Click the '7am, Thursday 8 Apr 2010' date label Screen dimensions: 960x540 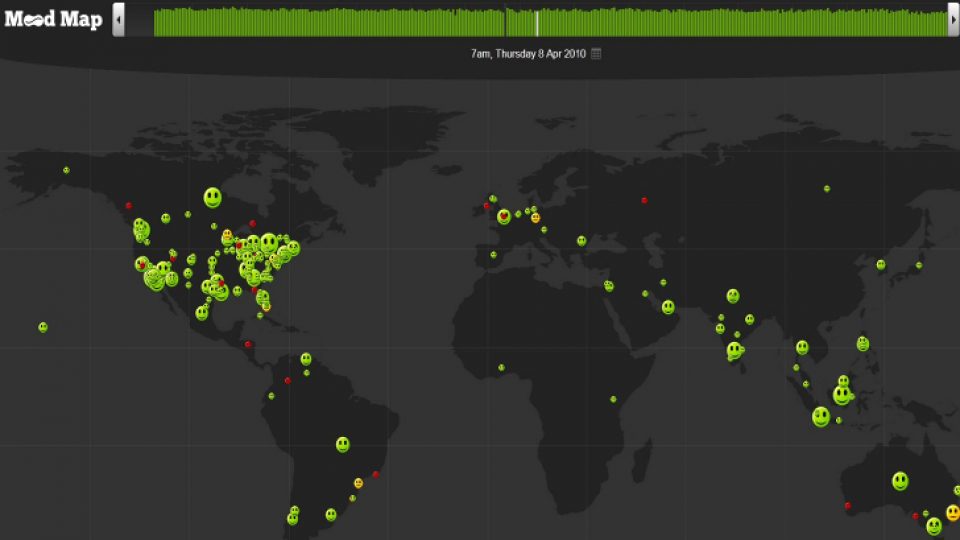coord(528,54)
